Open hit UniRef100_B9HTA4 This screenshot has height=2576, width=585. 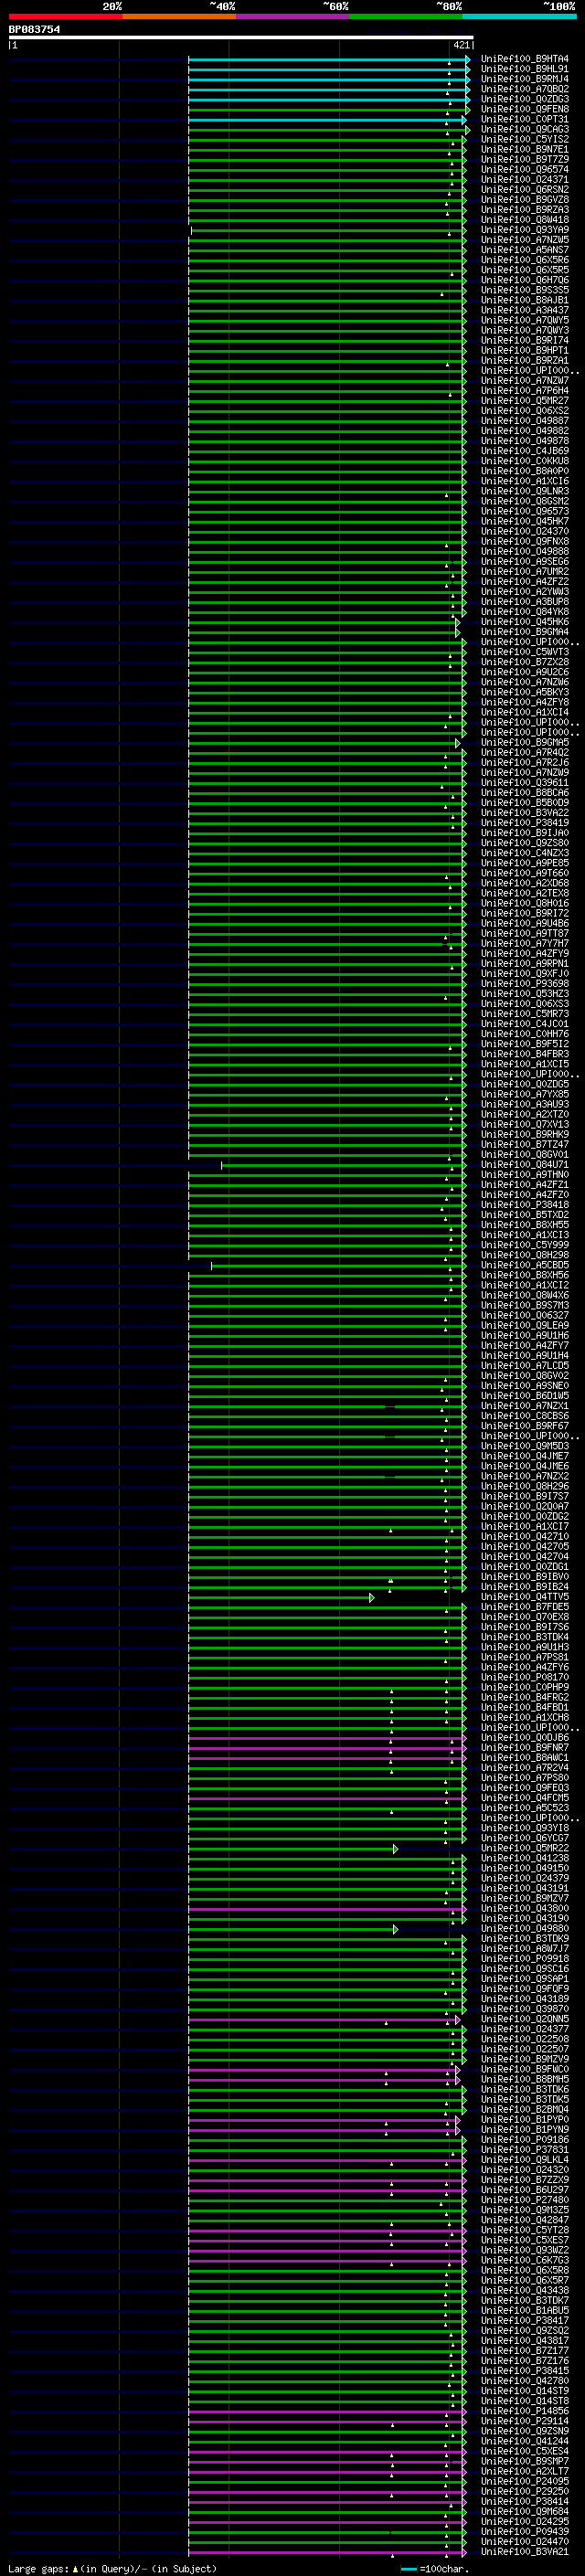point(525,59)
